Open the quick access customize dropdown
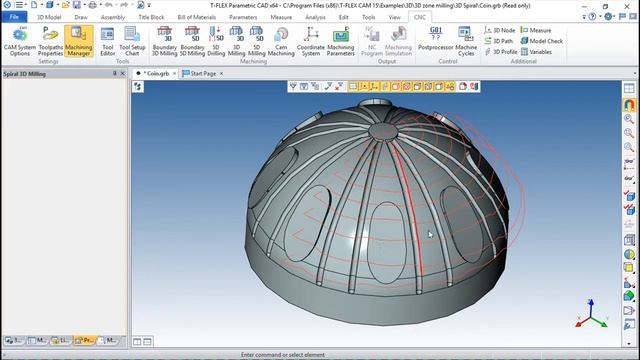The width and height of the screenshot is (640, 360). [x=149, y=5]
